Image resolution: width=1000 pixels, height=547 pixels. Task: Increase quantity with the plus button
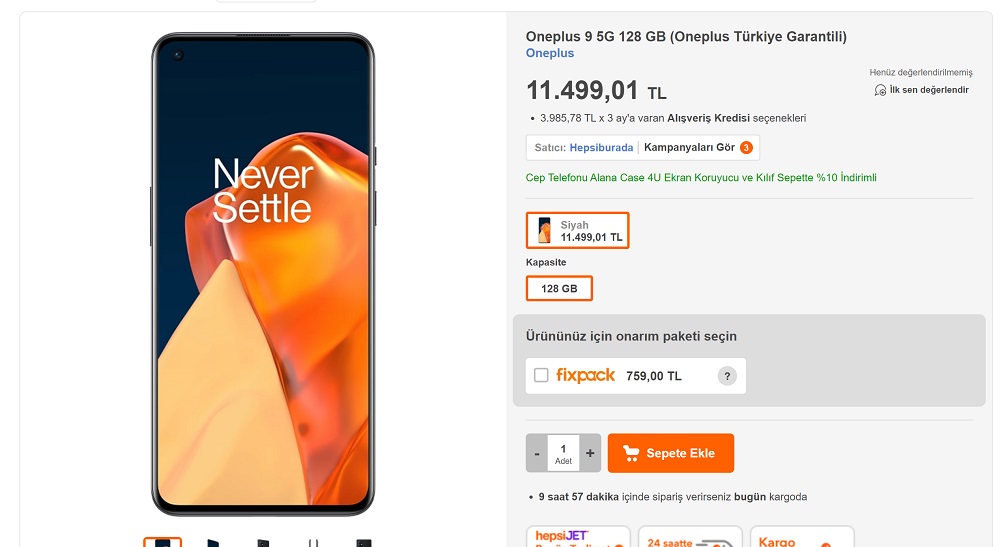[590, 453]
